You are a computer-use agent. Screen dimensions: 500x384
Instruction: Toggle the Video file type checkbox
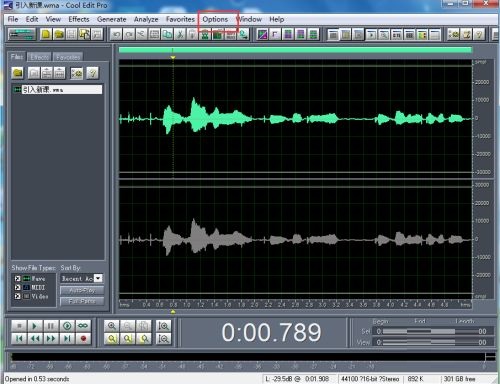click(x=18, y=296)
